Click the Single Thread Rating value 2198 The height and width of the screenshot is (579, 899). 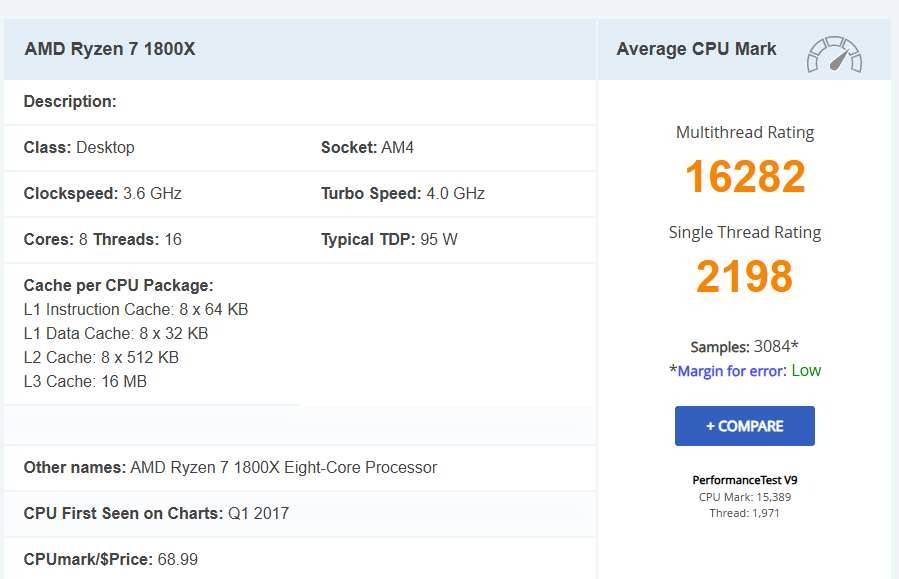coord(745,277)
